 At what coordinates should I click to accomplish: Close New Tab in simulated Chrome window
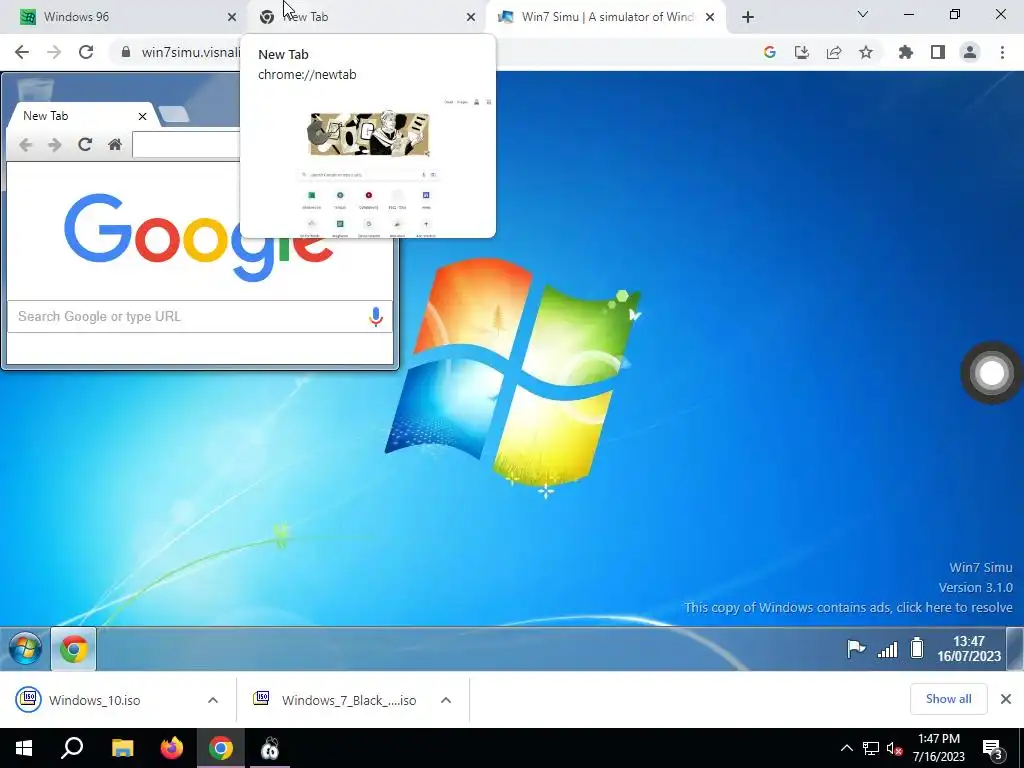coord(142,116)
